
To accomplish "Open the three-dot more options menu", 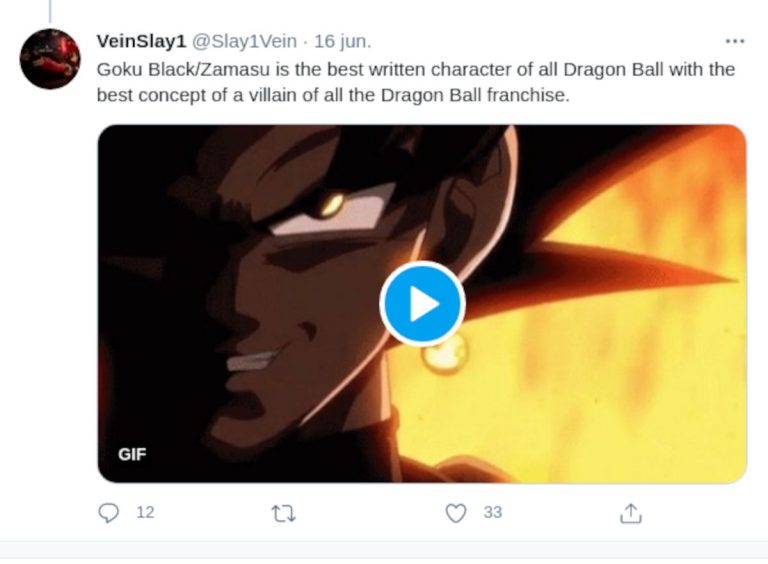I will tap(735, 41).
